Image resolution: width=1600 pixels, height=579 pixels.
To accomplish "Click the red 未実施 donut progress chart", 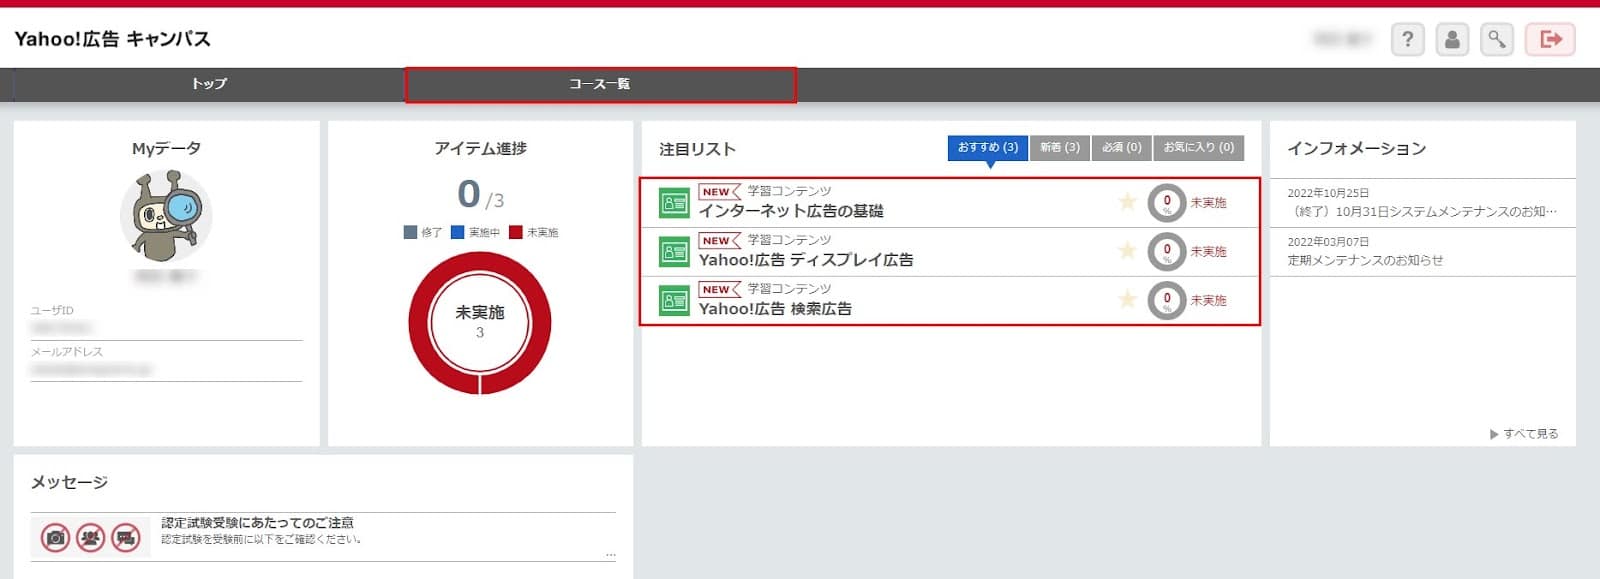I will coord(480,322).
